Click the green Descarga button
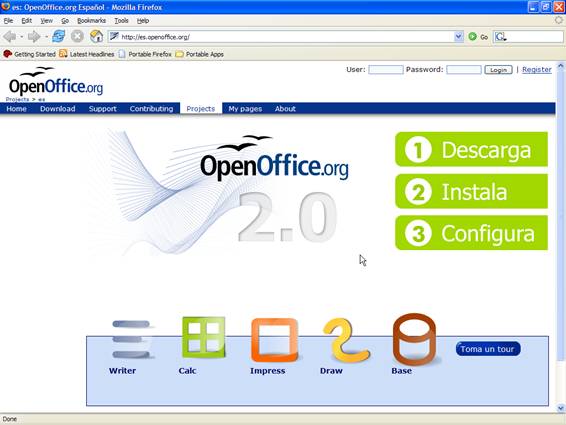Image resolution: width=566 pixels, height=425 pixels. [x=471, y=149]
